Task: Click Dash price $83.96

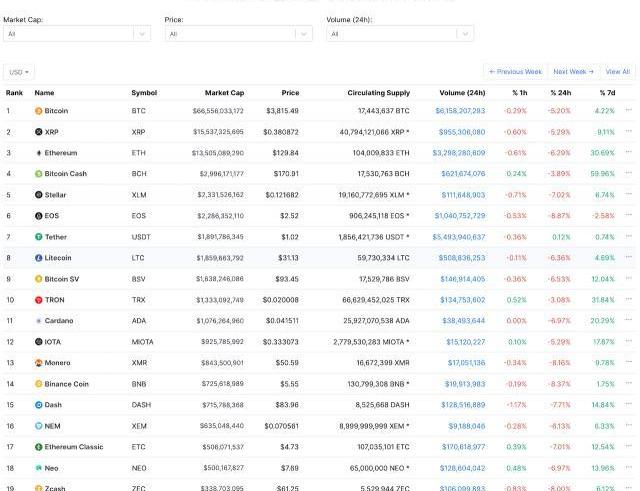Action: pyautogui.click(x=287, y=405)
